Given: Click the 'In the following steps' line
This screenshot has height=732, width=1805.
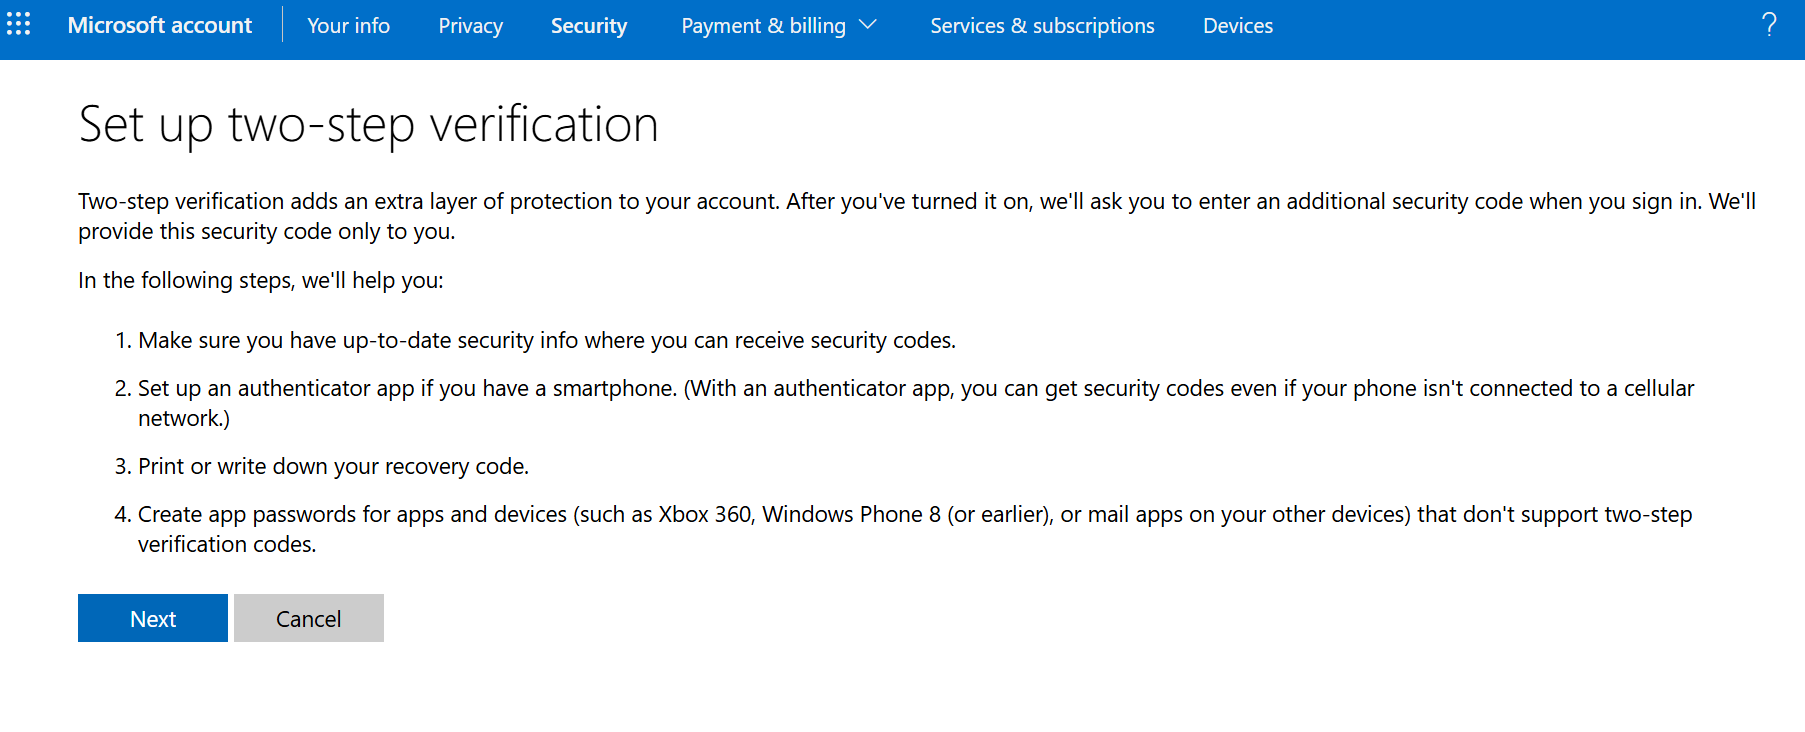Looking at the screenshot, I should [261, 280].
